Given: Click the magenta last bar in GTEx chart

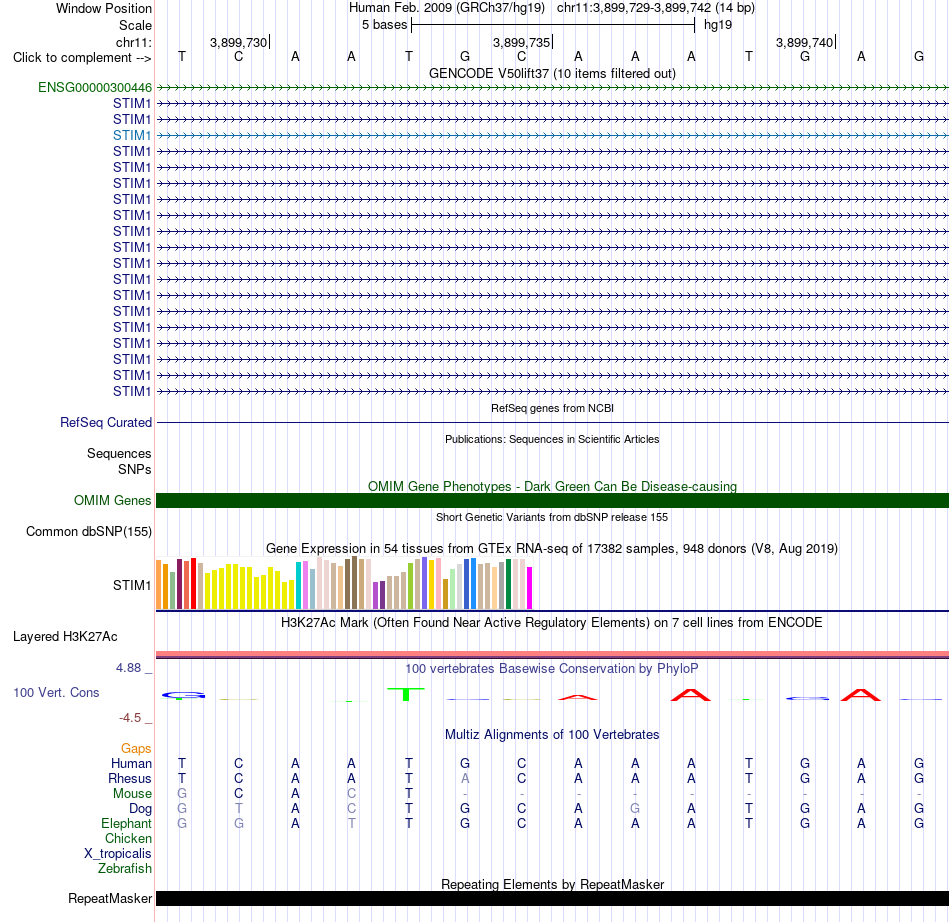Looking at the screenshot, I should click(530, 588).
